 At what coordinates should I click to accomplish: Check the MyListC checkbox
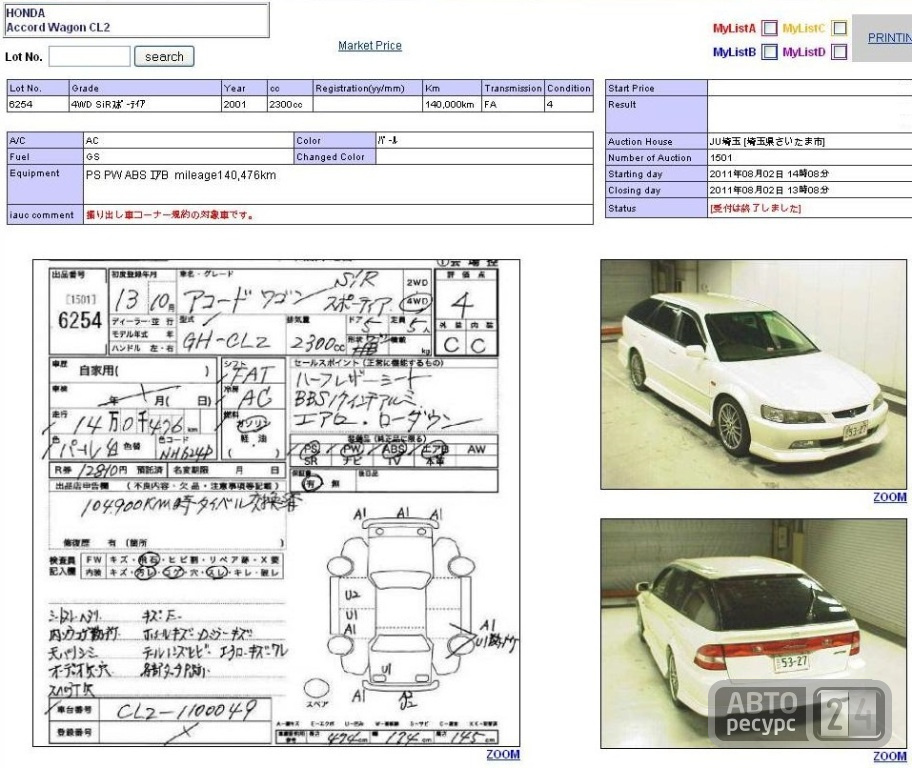(839, 28)
